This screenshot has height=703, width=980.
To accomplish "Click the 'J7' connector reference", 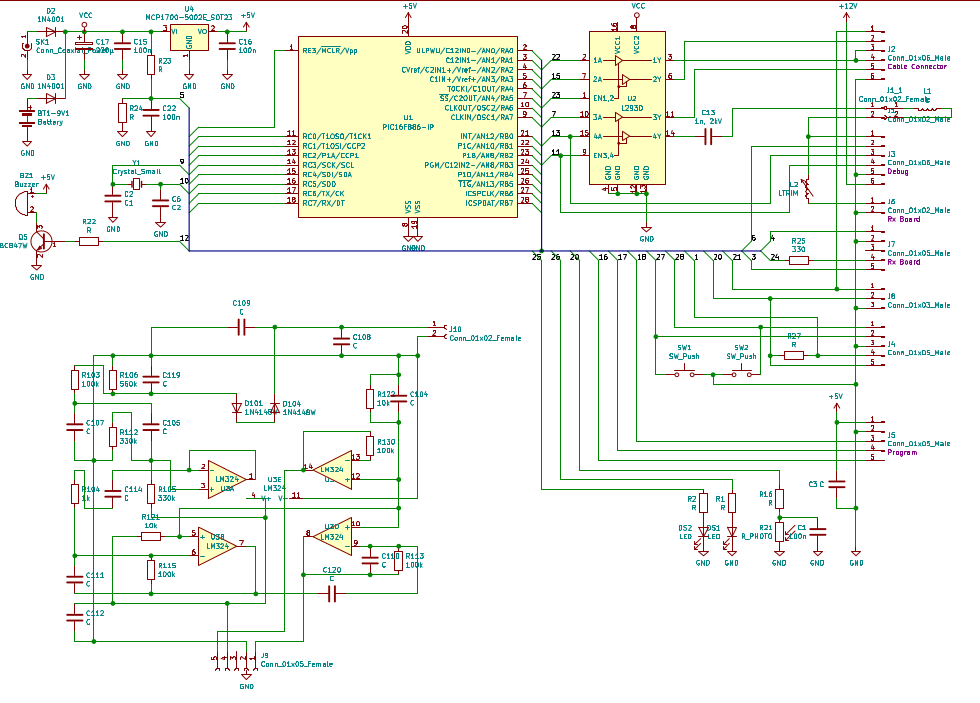I will pyautogui.click(x=891, y=244).
